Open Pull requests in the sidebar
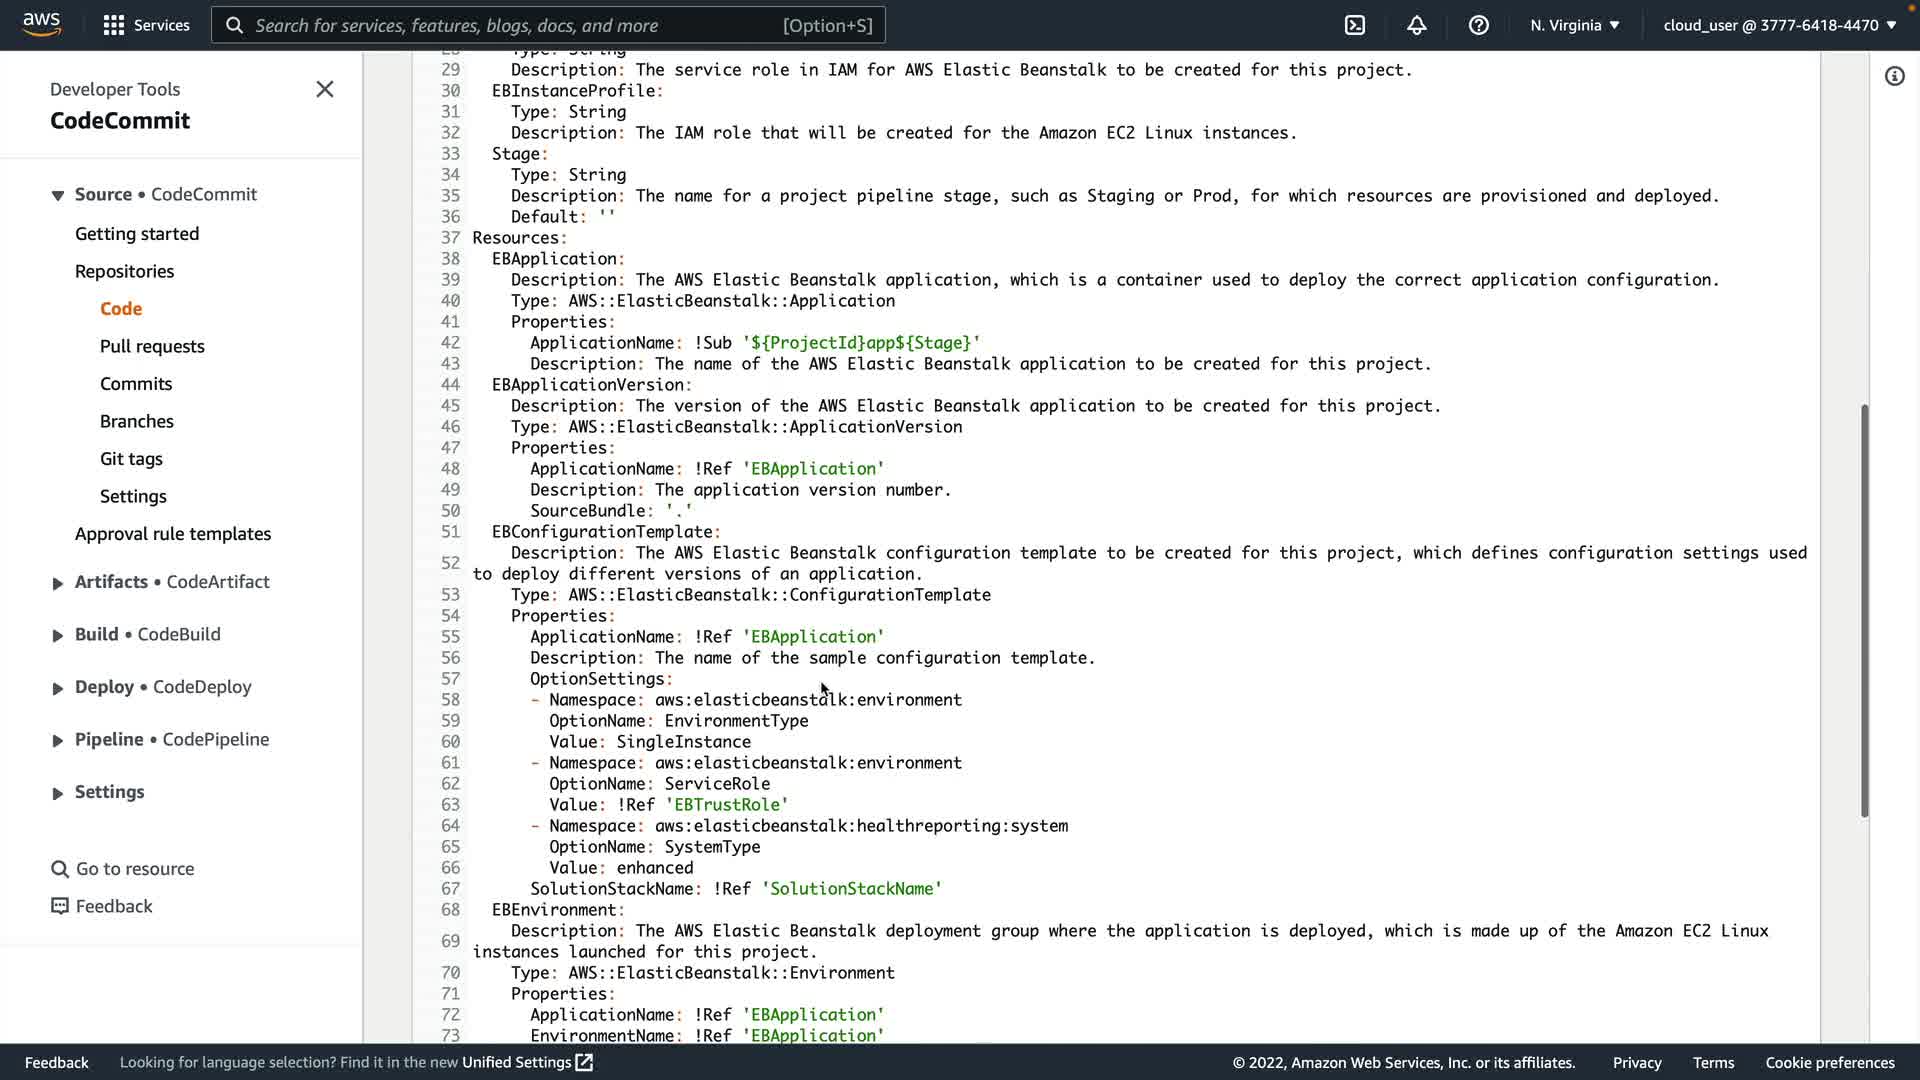1920x1080 pixels. pyautogui.click(x=152, y=346)
